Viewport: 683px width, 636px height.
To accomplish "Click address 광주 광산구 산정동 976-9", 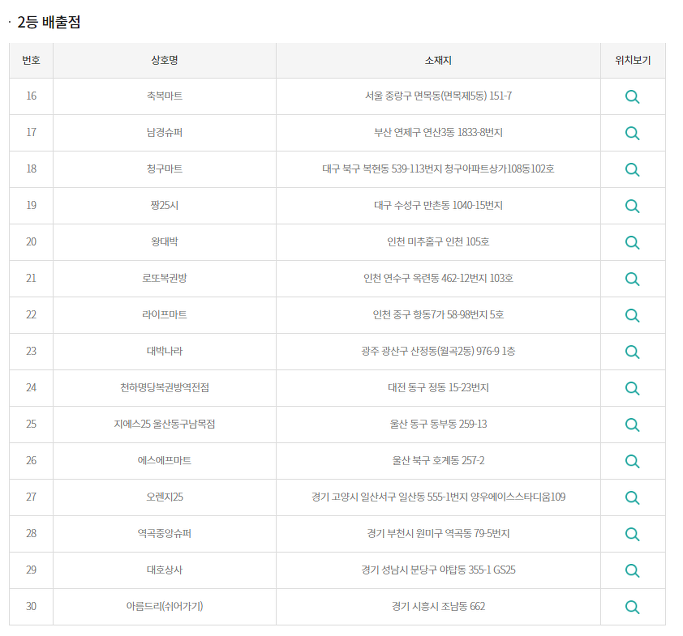I will click(x=438, y=351).
